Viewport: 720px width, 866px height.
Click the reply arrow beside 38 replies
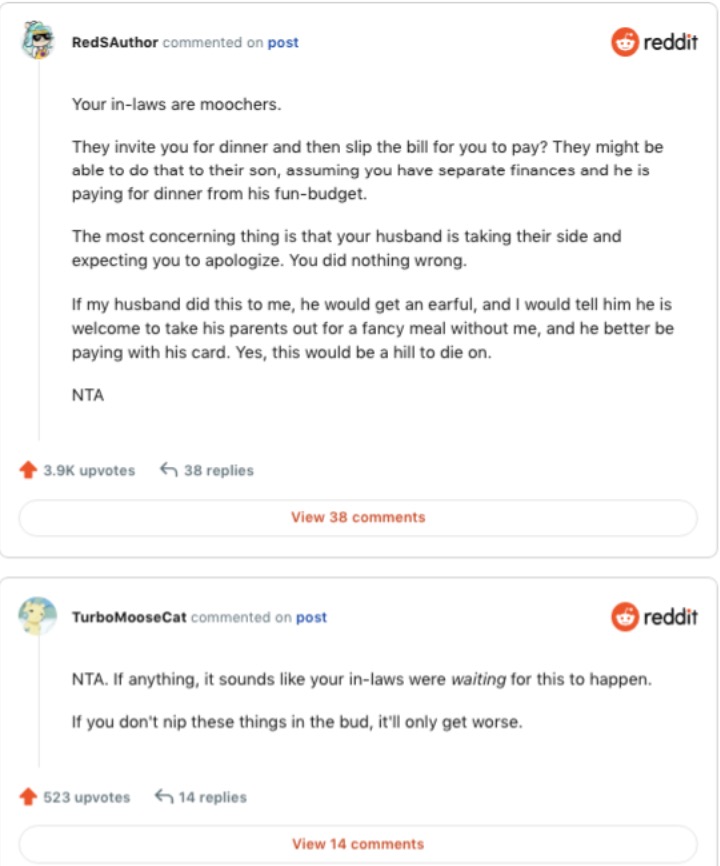(168, 470)
